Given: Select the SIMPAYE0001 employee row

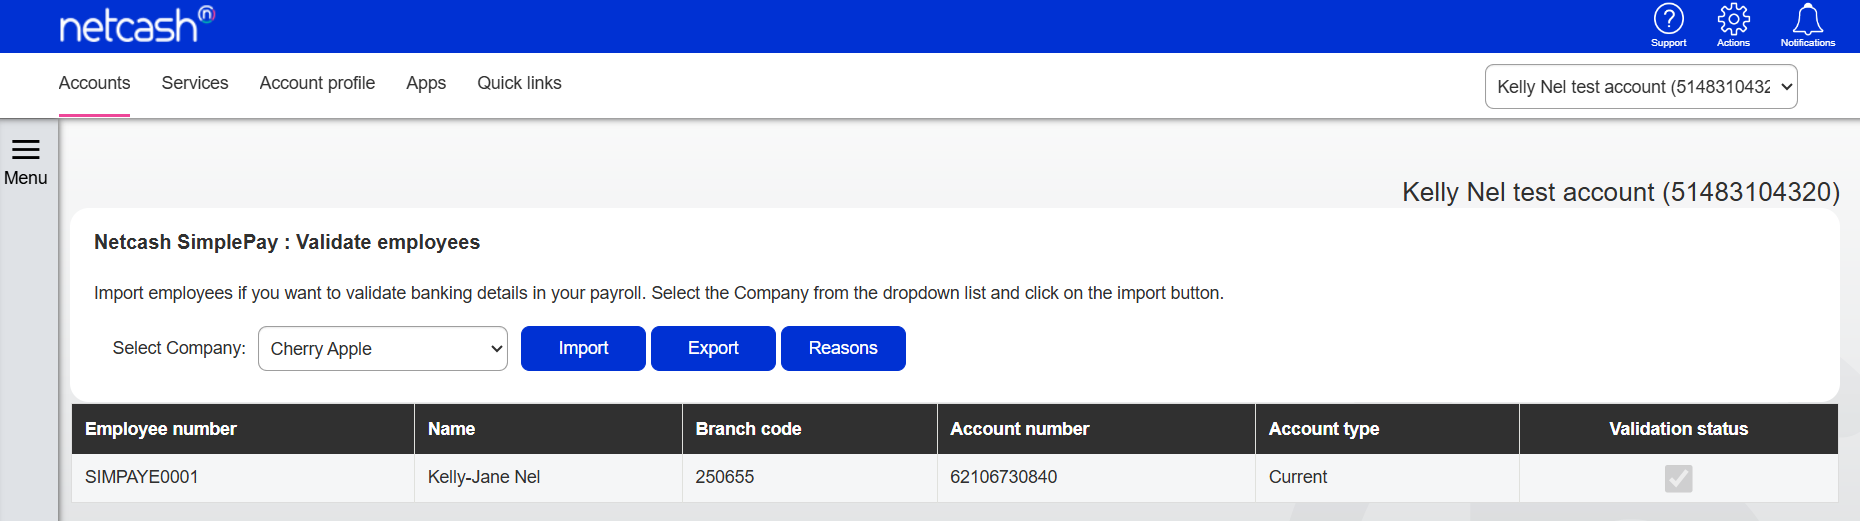Looking at the screenshot, I should [x=955, y=478].
